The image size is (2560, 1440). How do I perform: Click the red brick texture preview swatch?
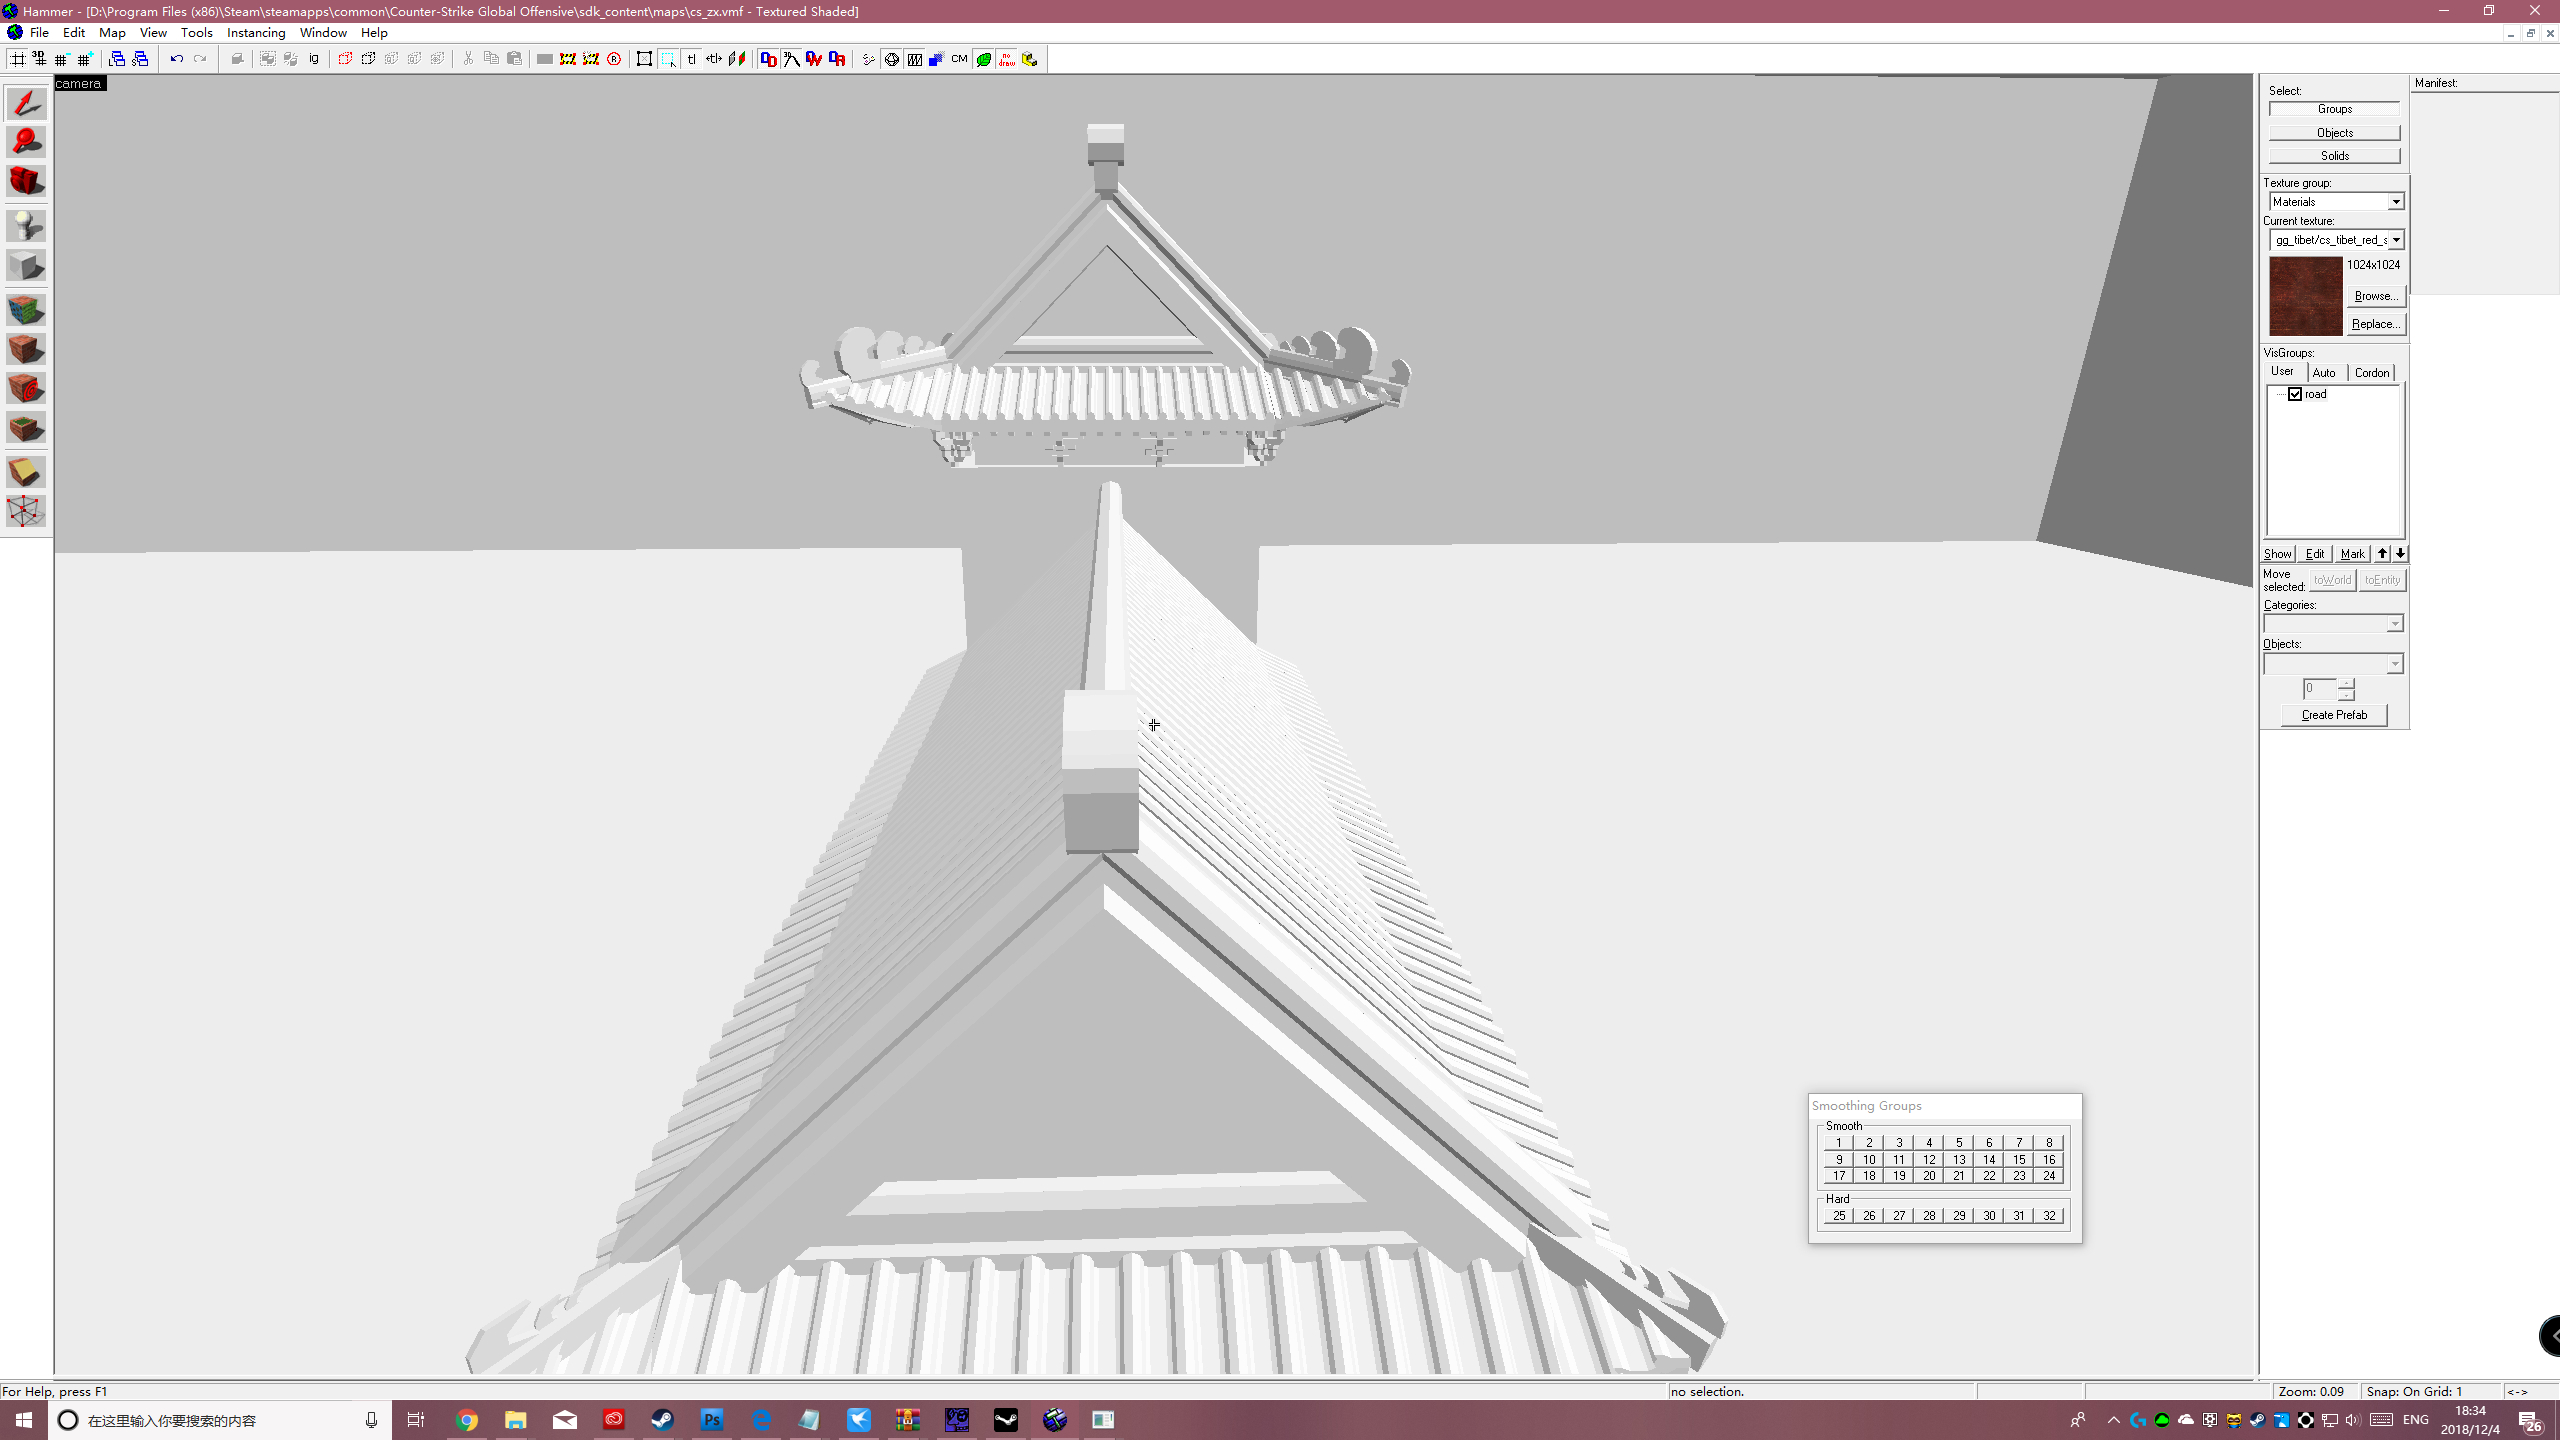tap(2305, 296)
